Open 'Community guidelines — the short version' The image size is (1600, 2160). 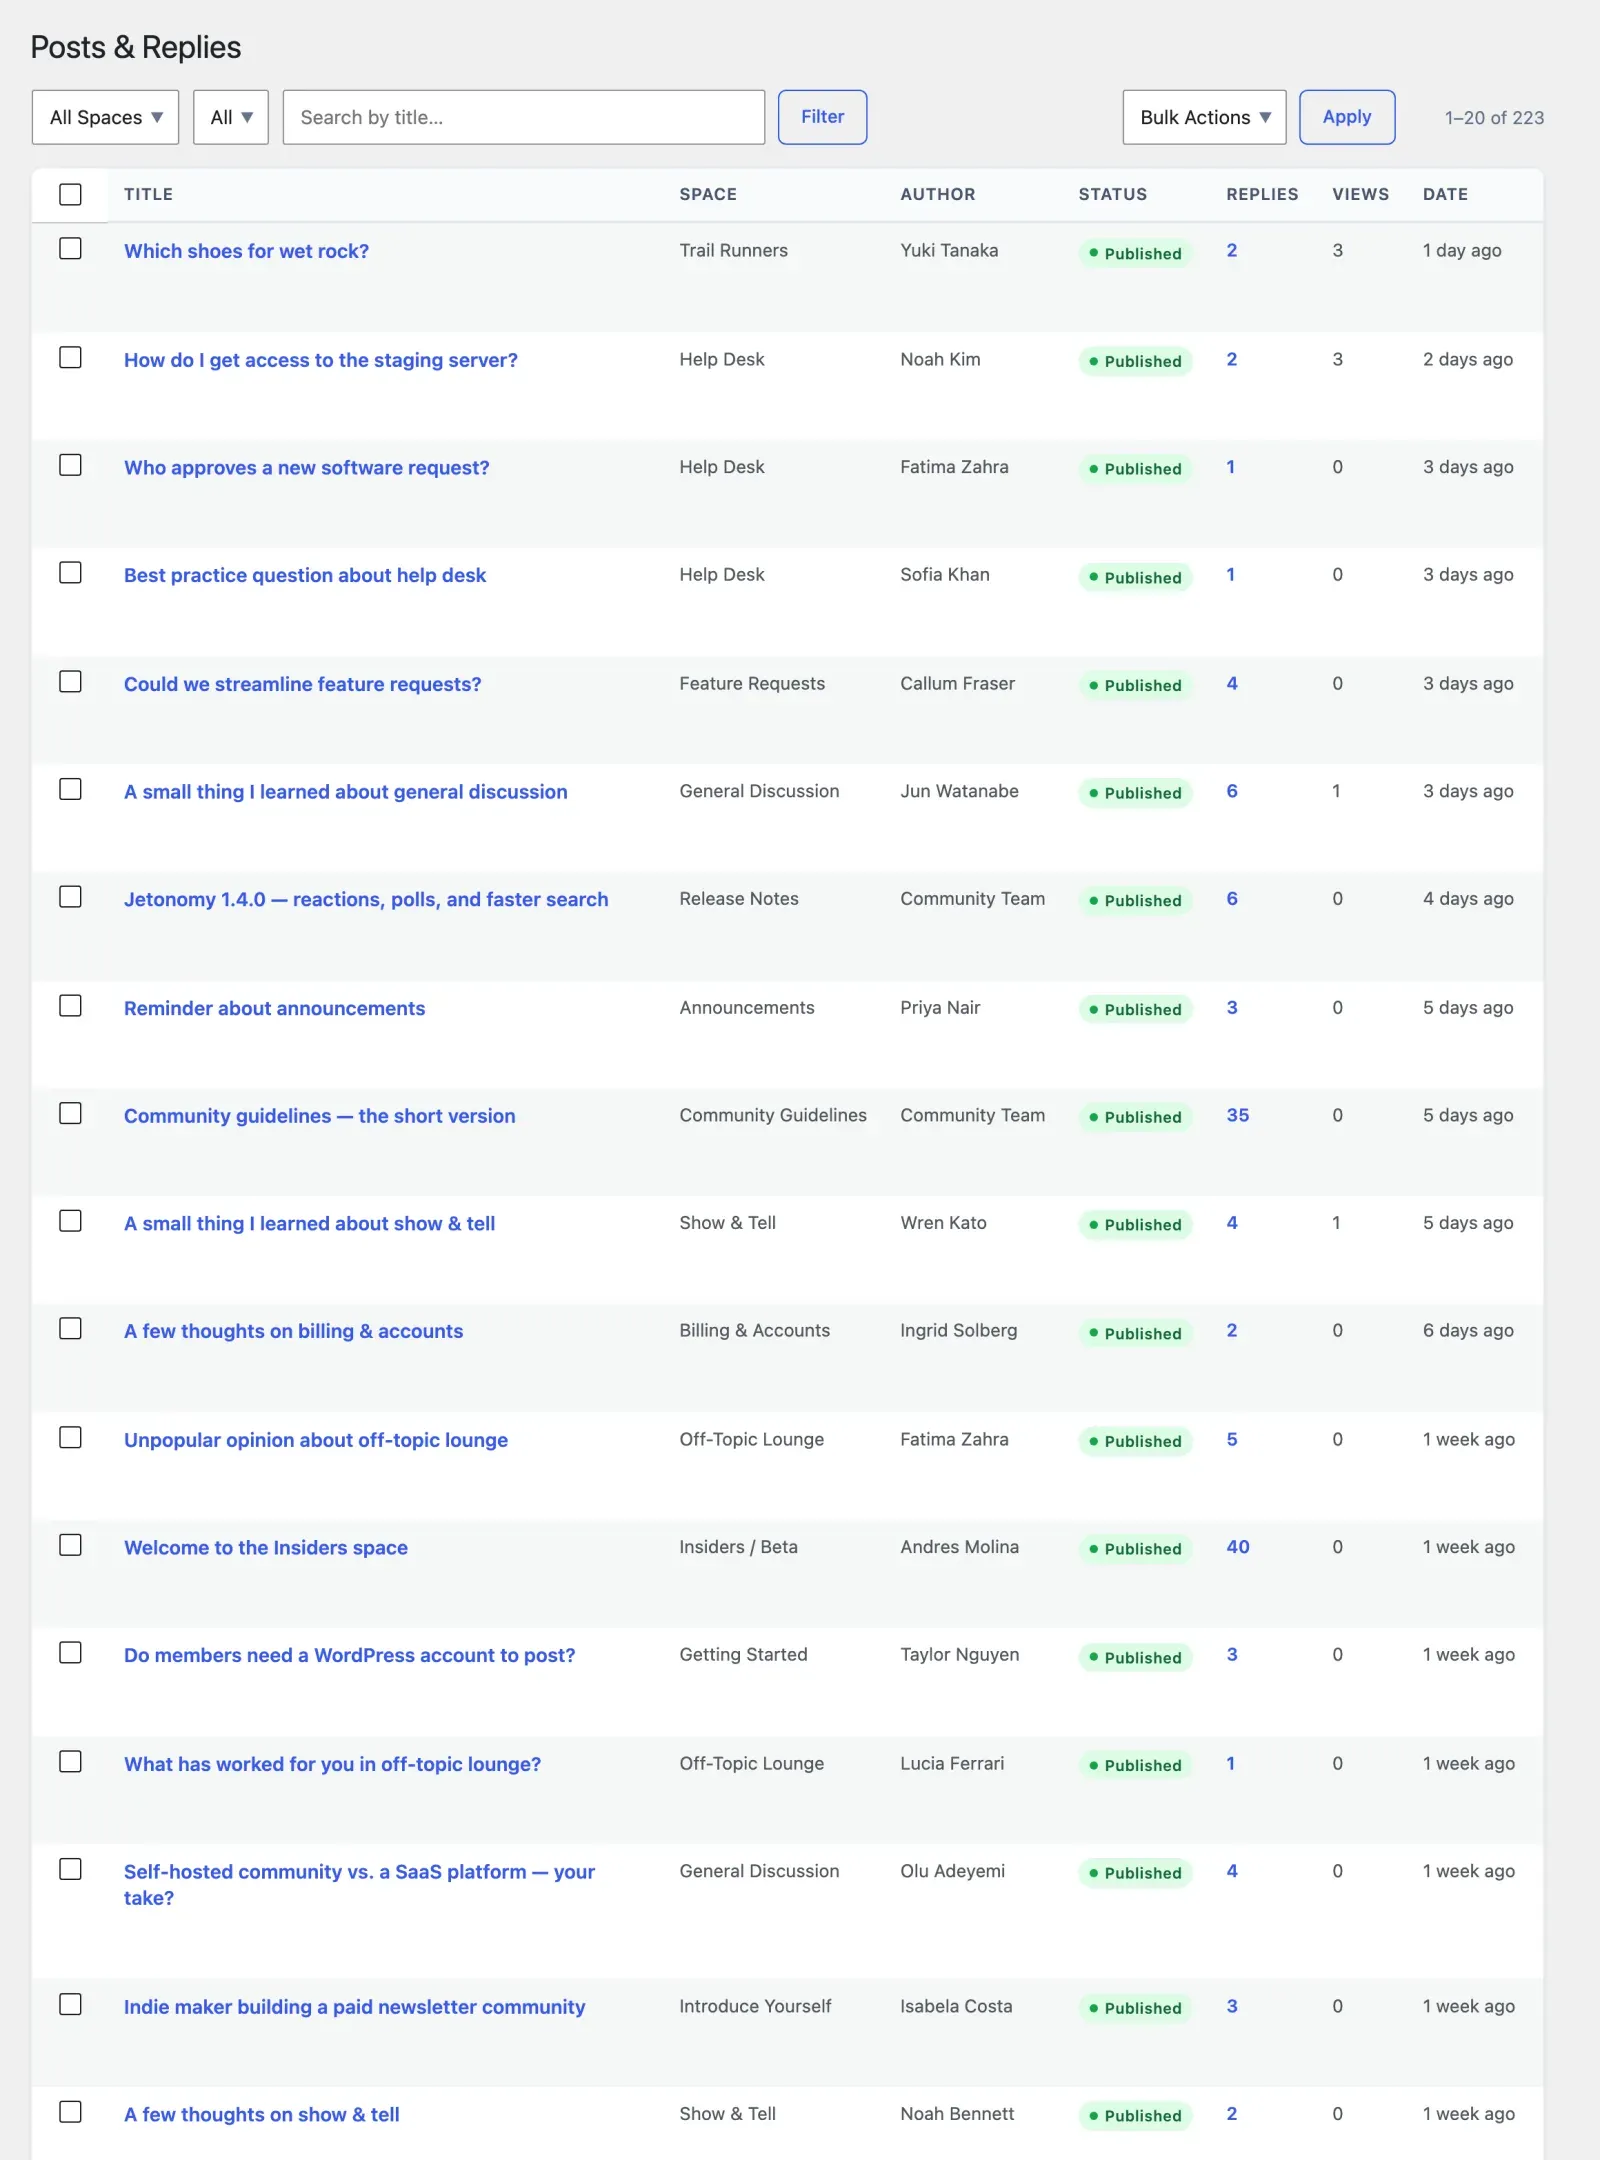pos(320,1116)
